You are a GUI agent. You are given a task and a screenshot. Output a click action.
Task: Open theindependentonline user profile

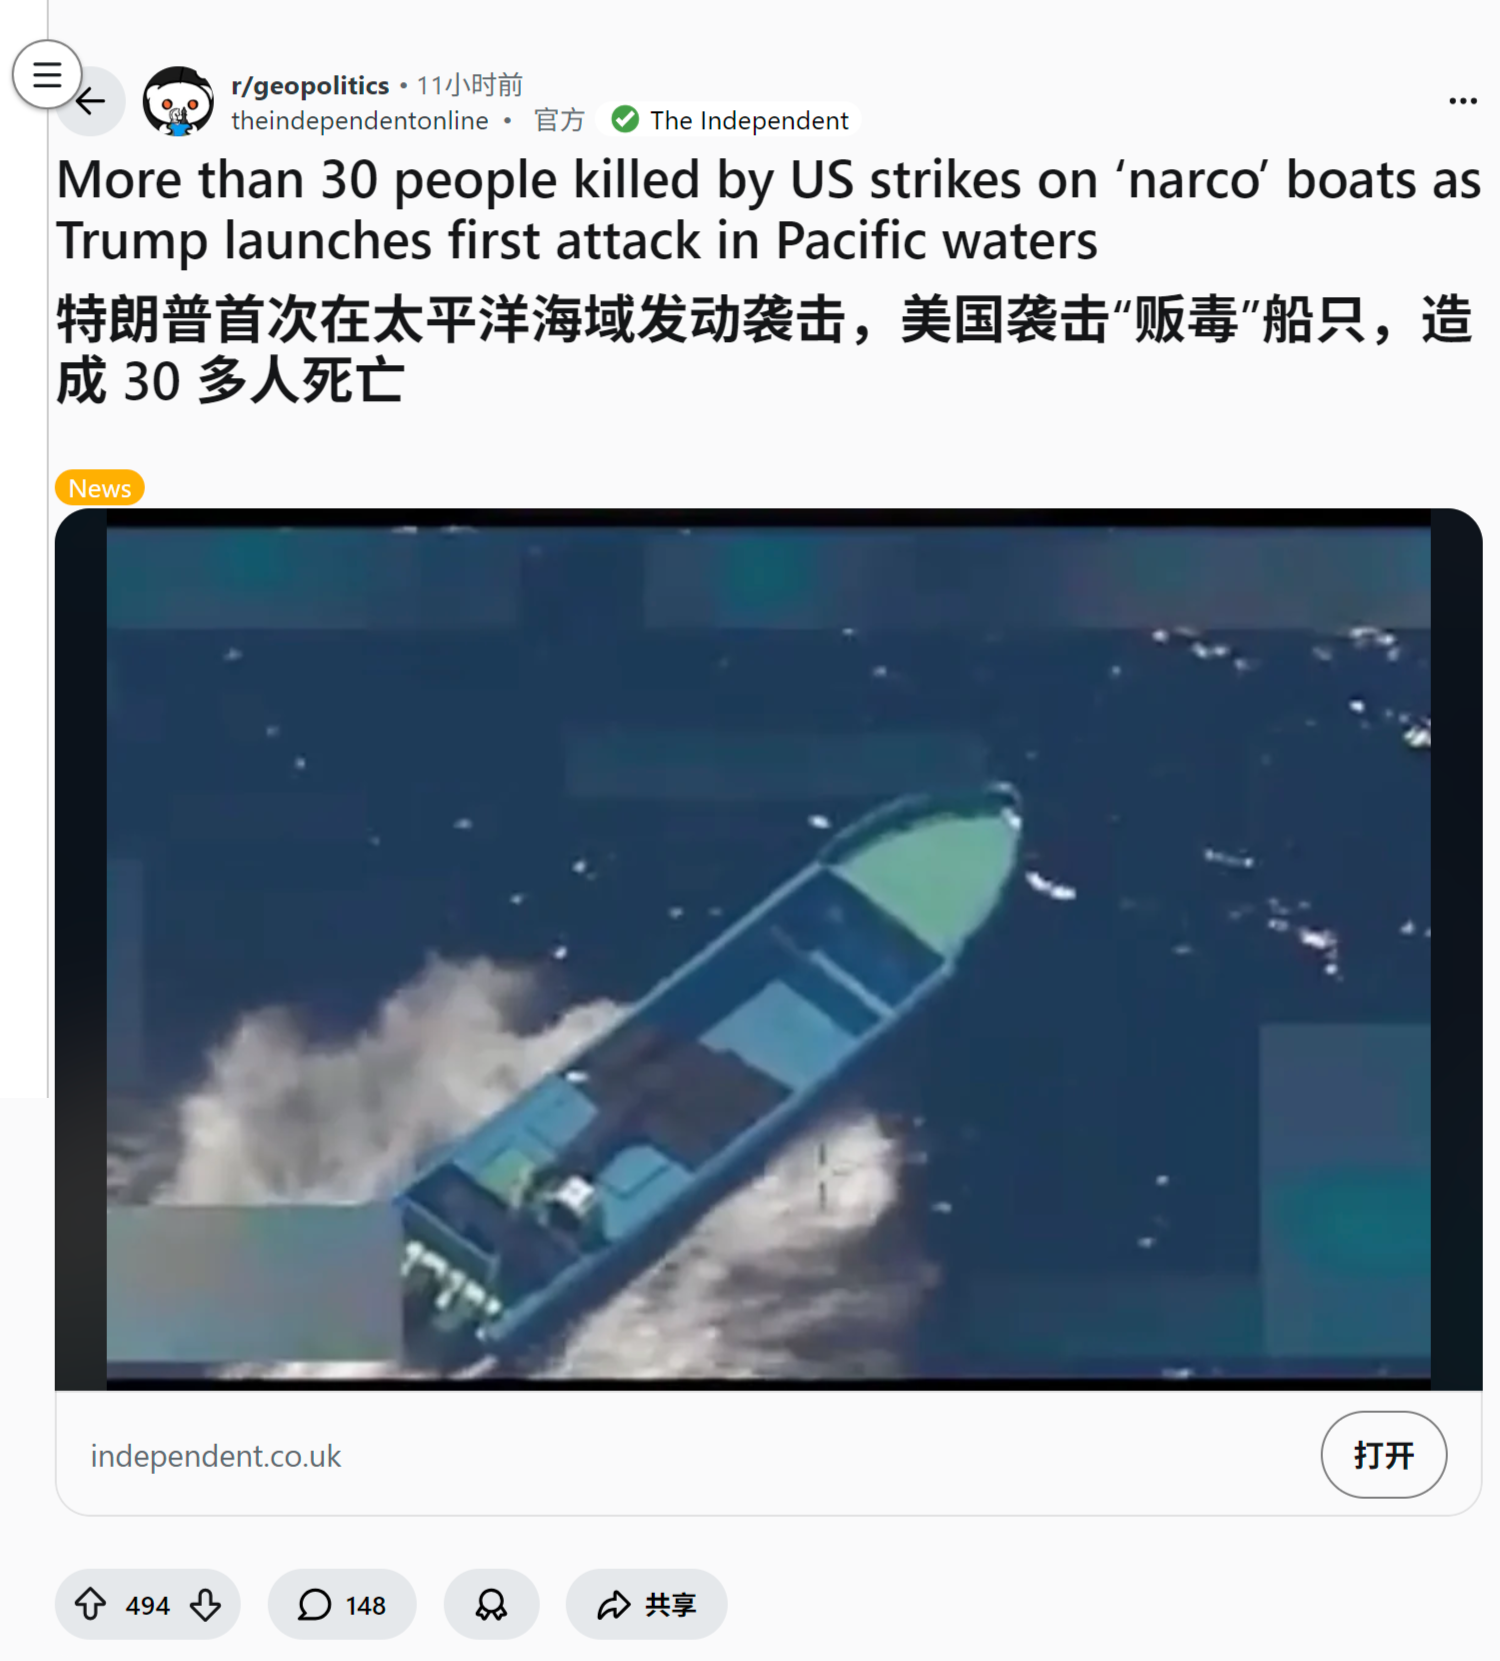point(360,121)
